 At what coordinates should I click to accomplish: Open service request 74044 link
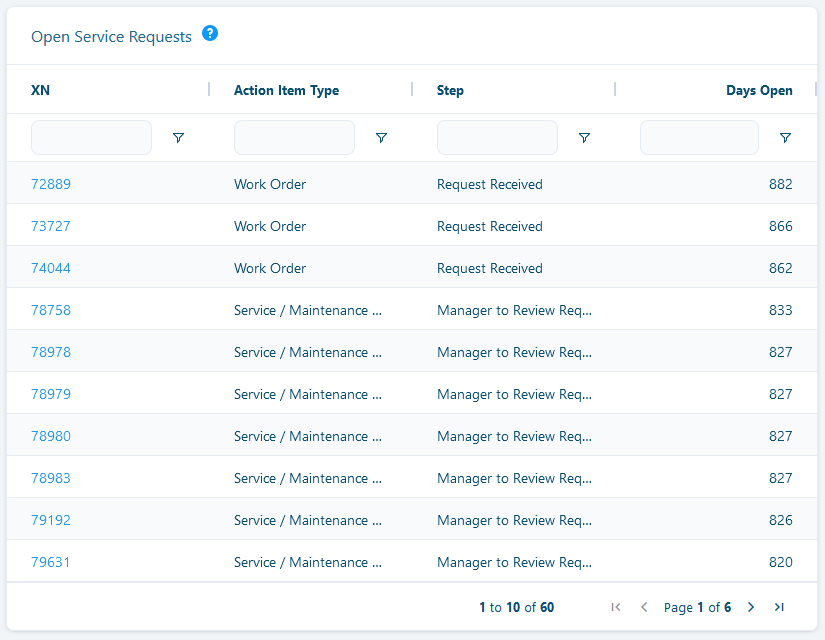point(51,268)
